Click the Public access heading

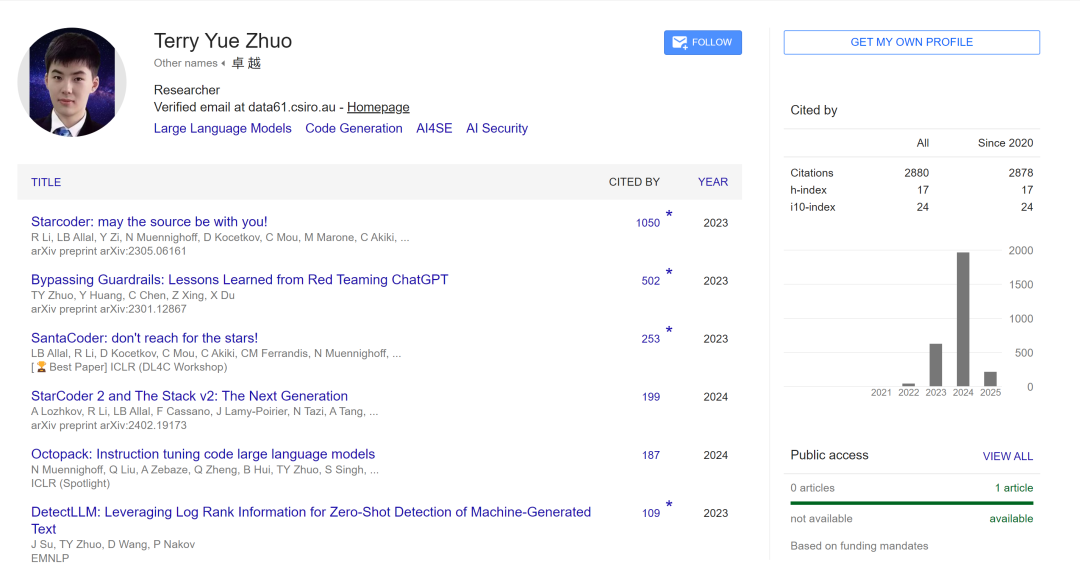coord(829,455)
